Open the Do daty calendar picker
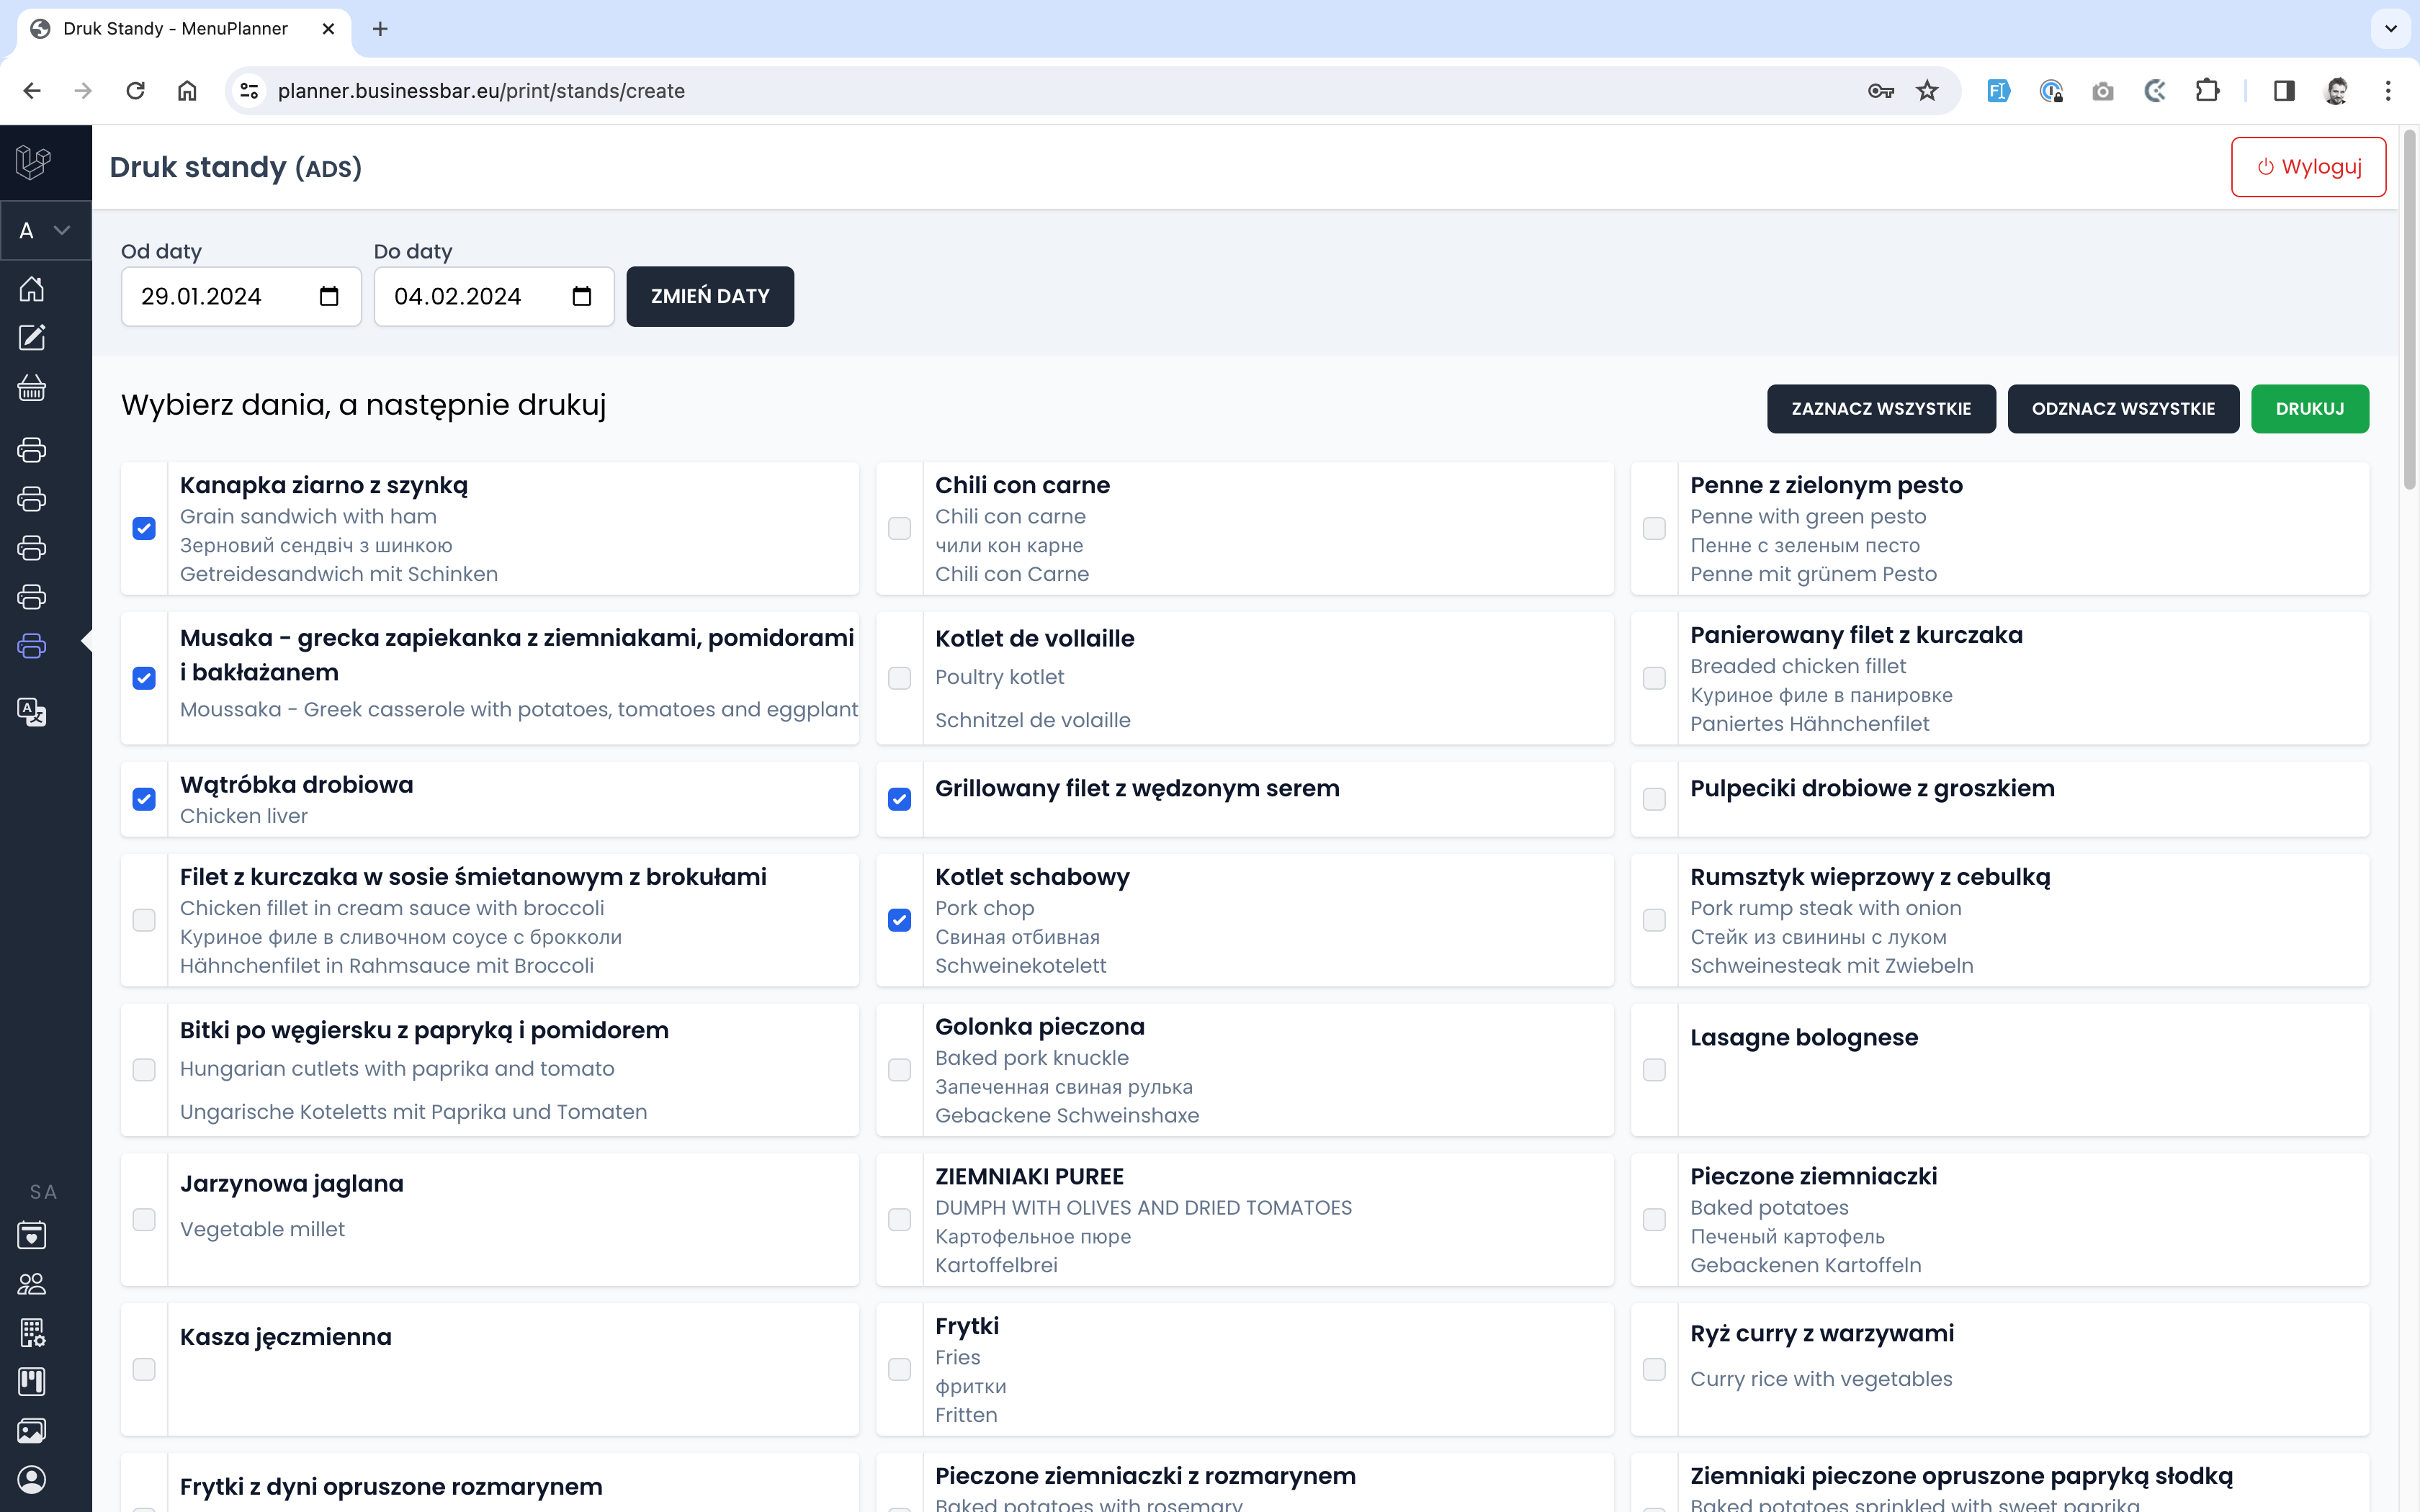This screenshot has width=2420, height=1512. (582, 296)
